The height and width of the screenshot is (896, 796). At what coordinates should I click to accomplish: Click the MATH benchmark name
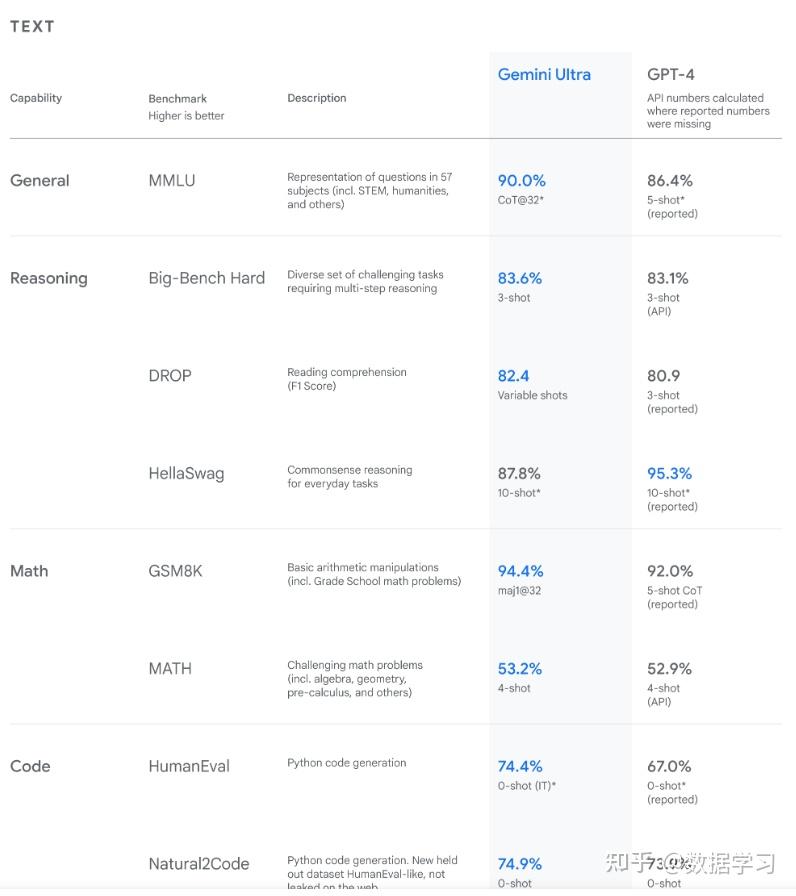pyautogui.click(x=170, y=669)
